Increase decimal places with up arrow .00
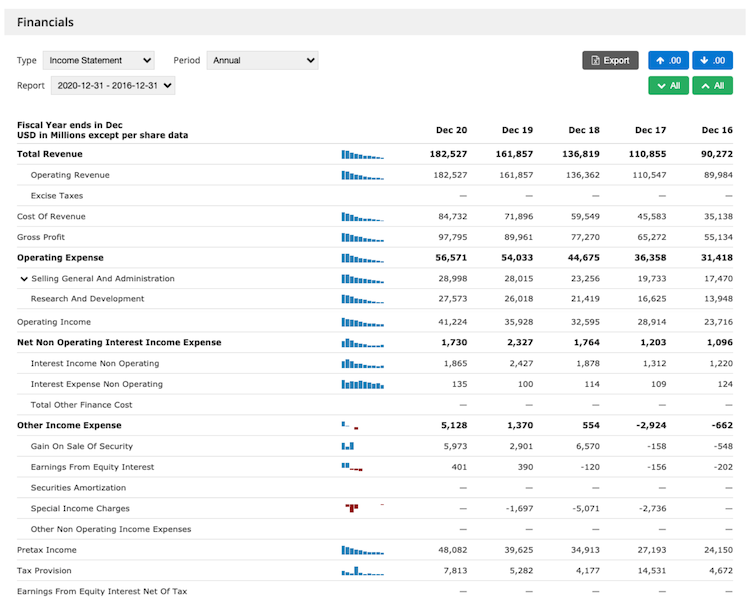 (668, 60)
